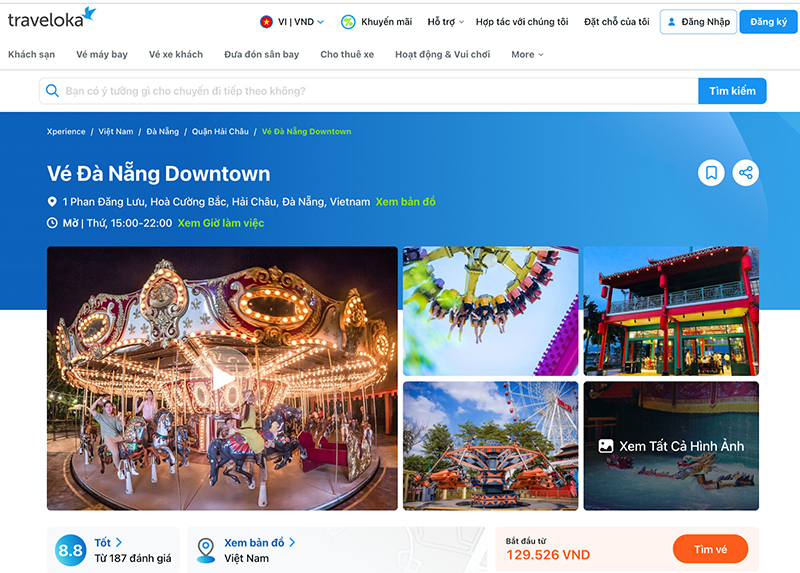Click the Traveloka logo
Viewport: 800px width, 573px height.
pos(52,18)
